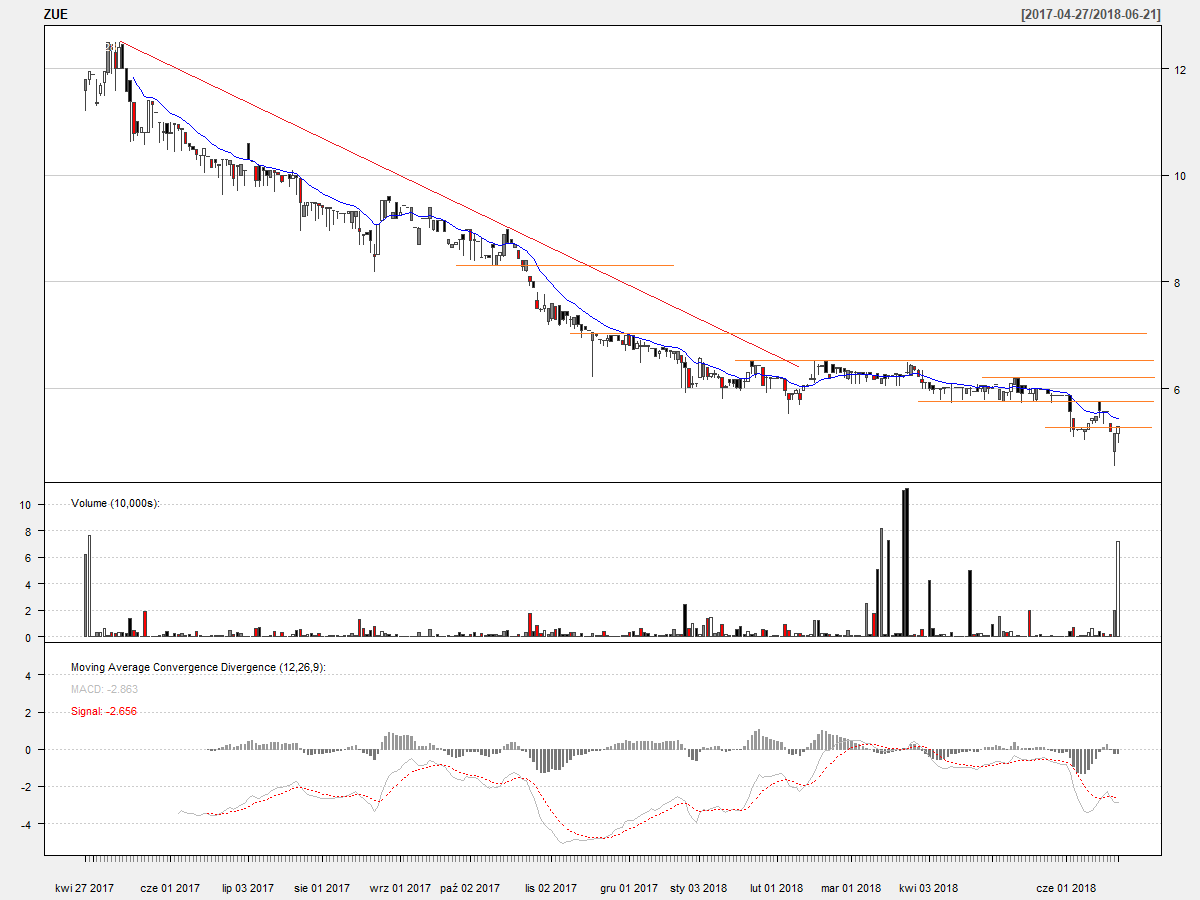
Task: Click the date label kwi 03 2018
Action: point(929,888)
